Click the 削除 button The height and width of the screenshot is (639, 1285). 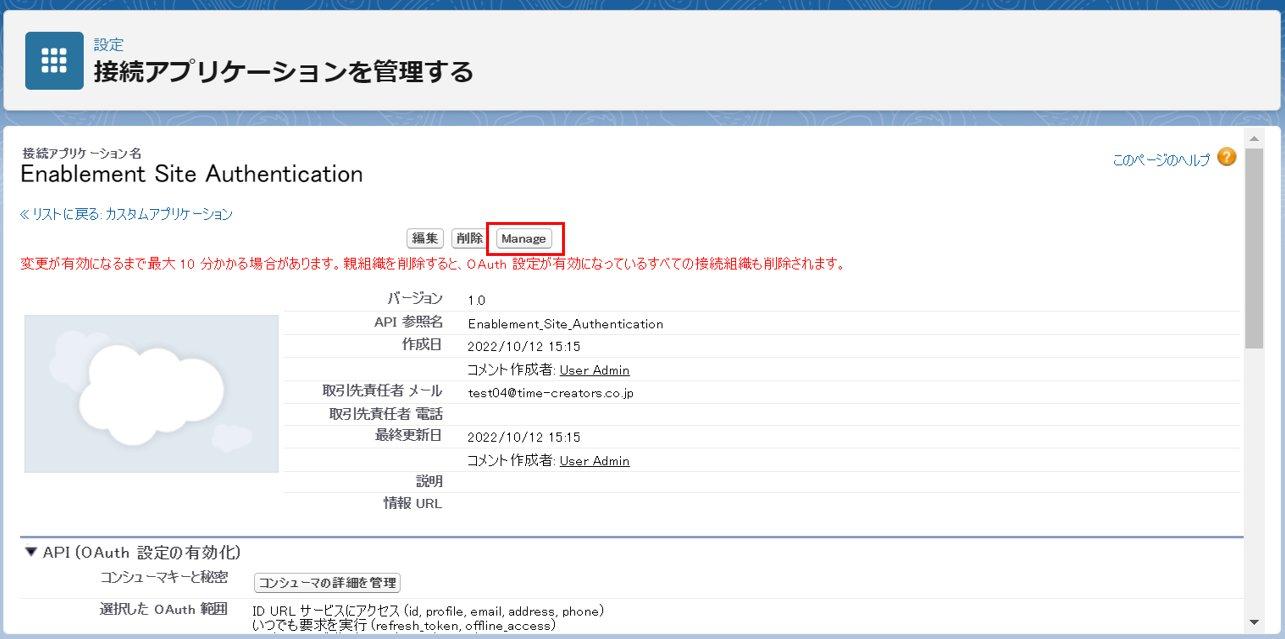pyautogui.click(x=468, y=238)
